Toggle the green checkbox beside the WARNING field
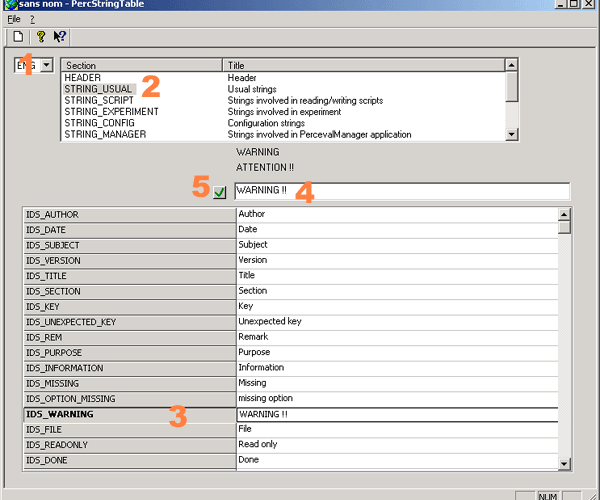The height and width of the screenshot is (500, 600). click(220, 191)
